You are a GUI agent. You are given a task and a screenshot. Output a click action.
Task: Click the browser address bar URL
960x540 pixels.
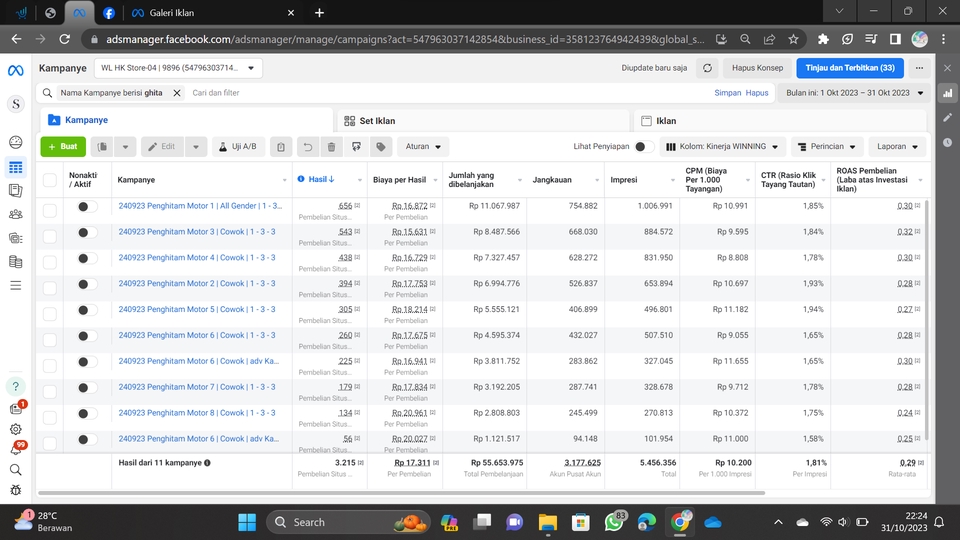(405, 39)
